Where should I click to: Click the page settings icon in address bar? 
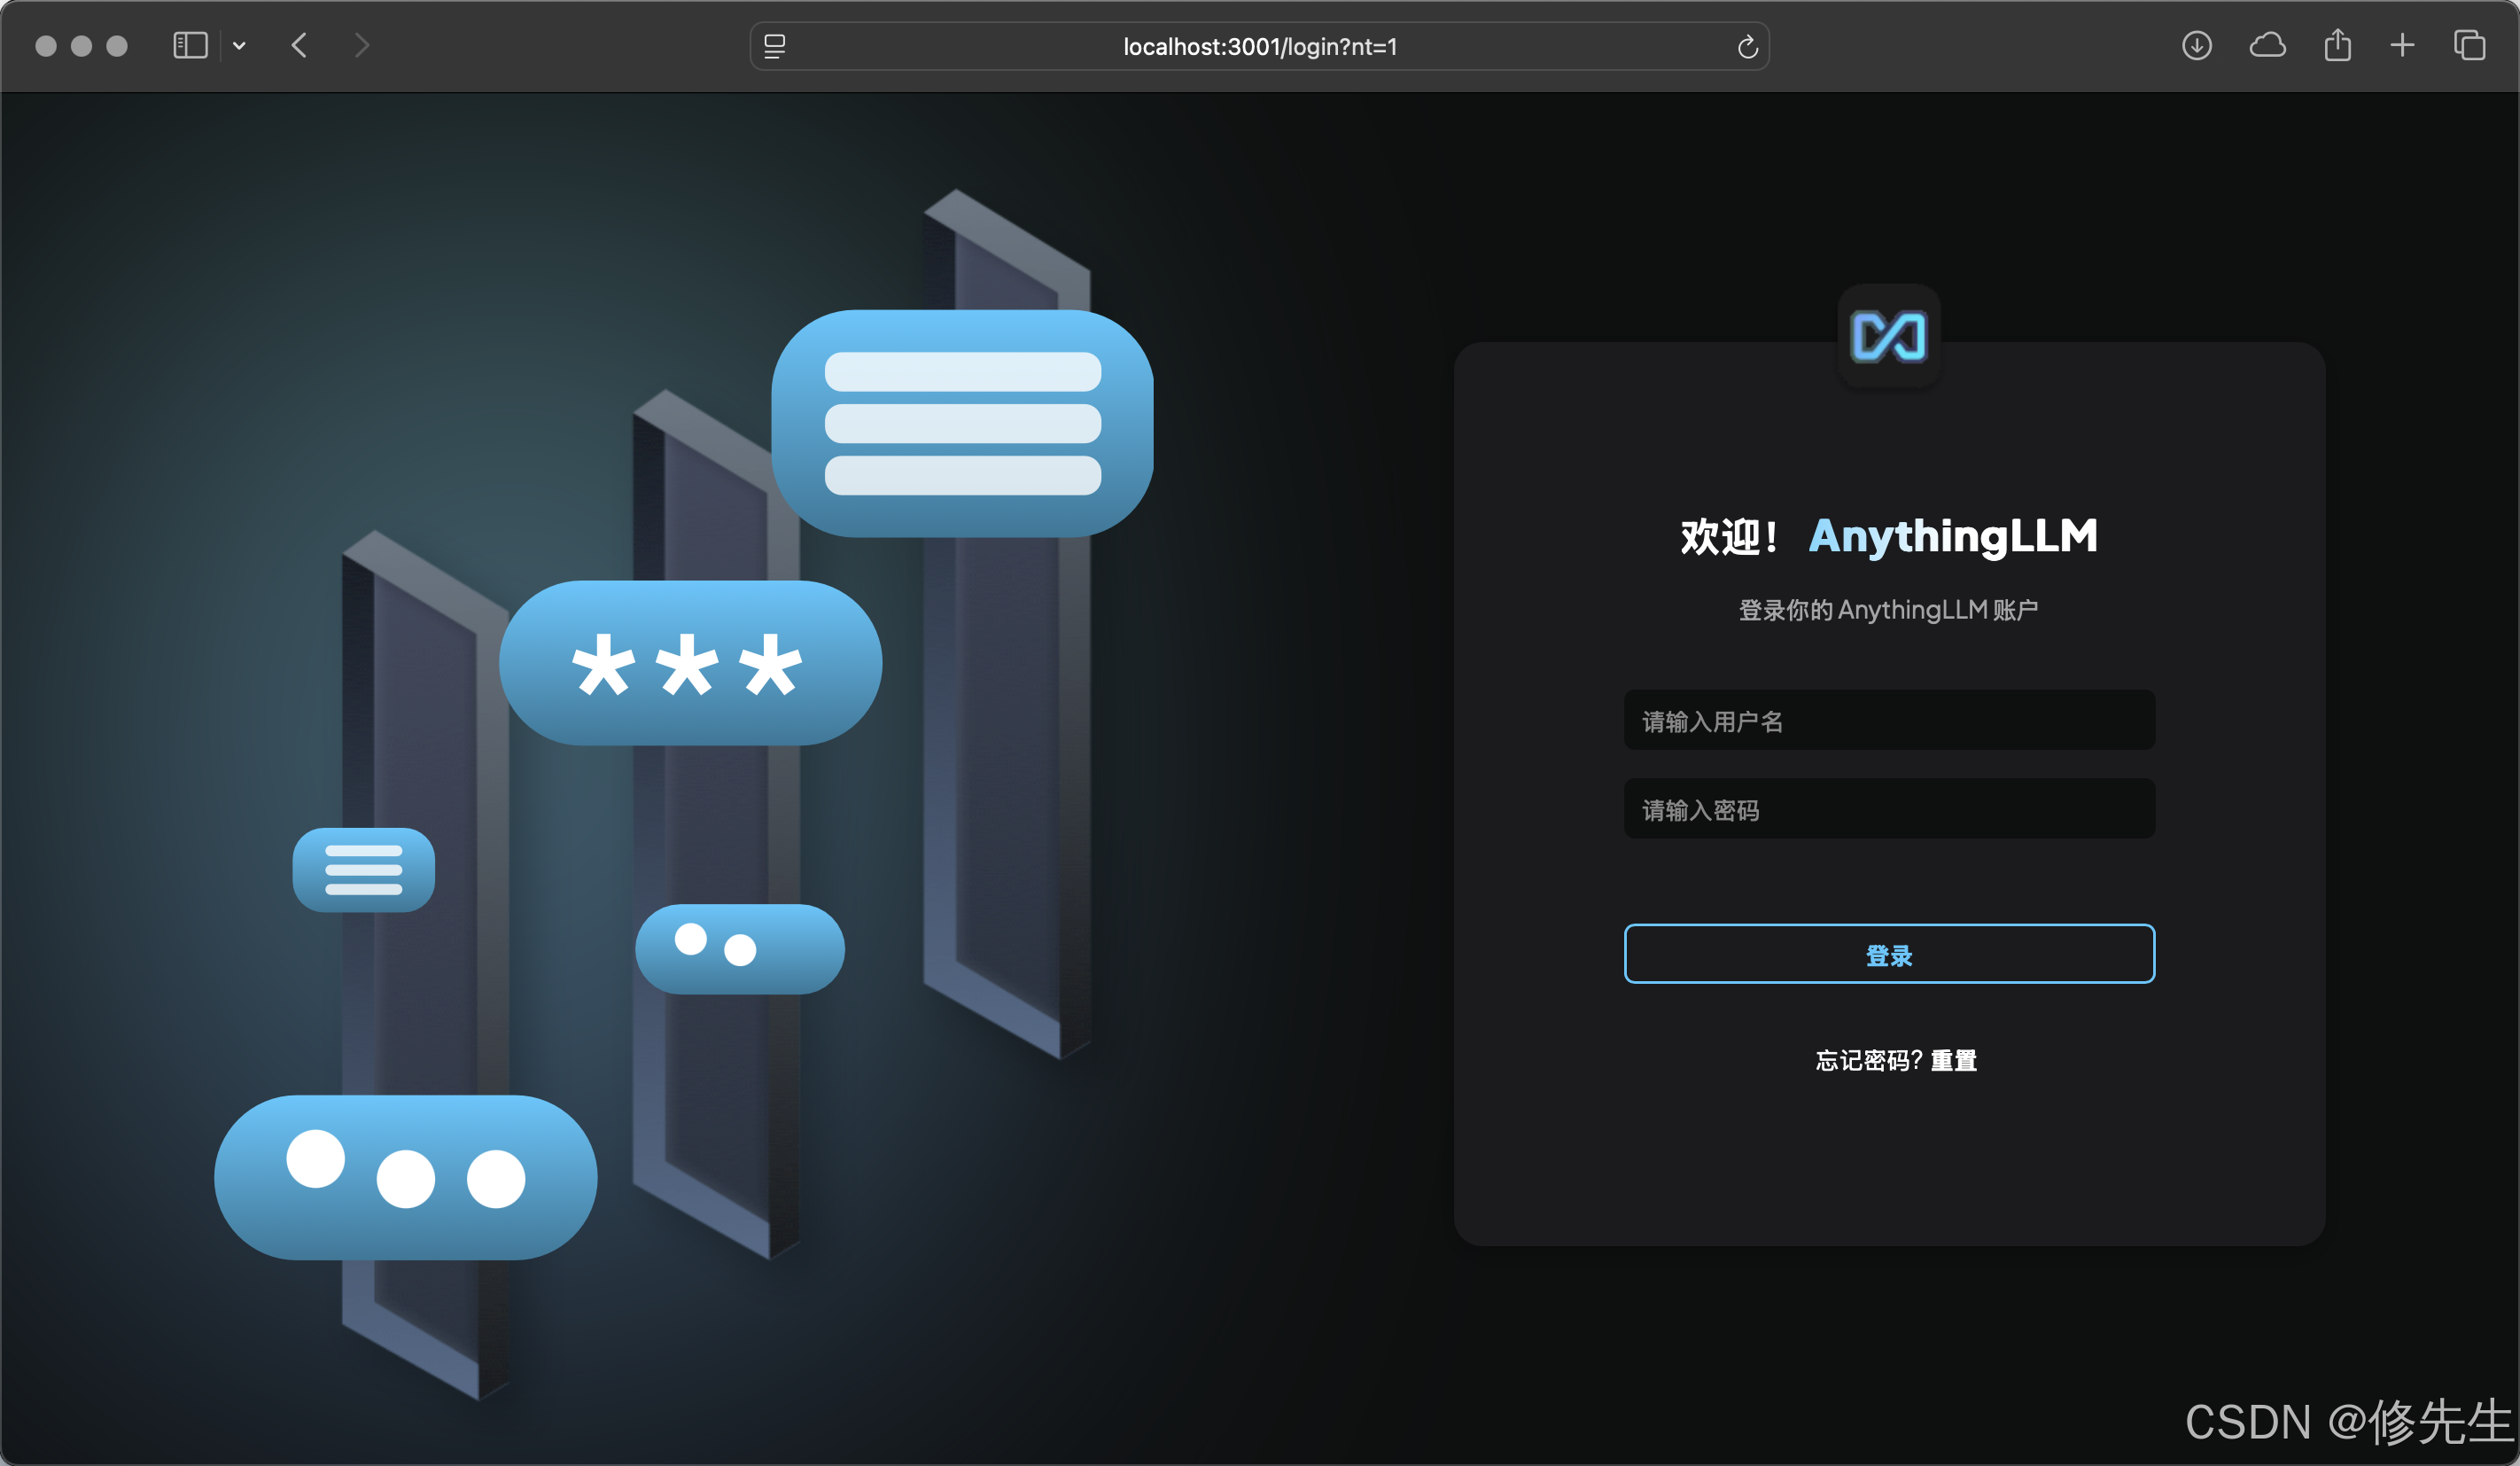point(774,46)
